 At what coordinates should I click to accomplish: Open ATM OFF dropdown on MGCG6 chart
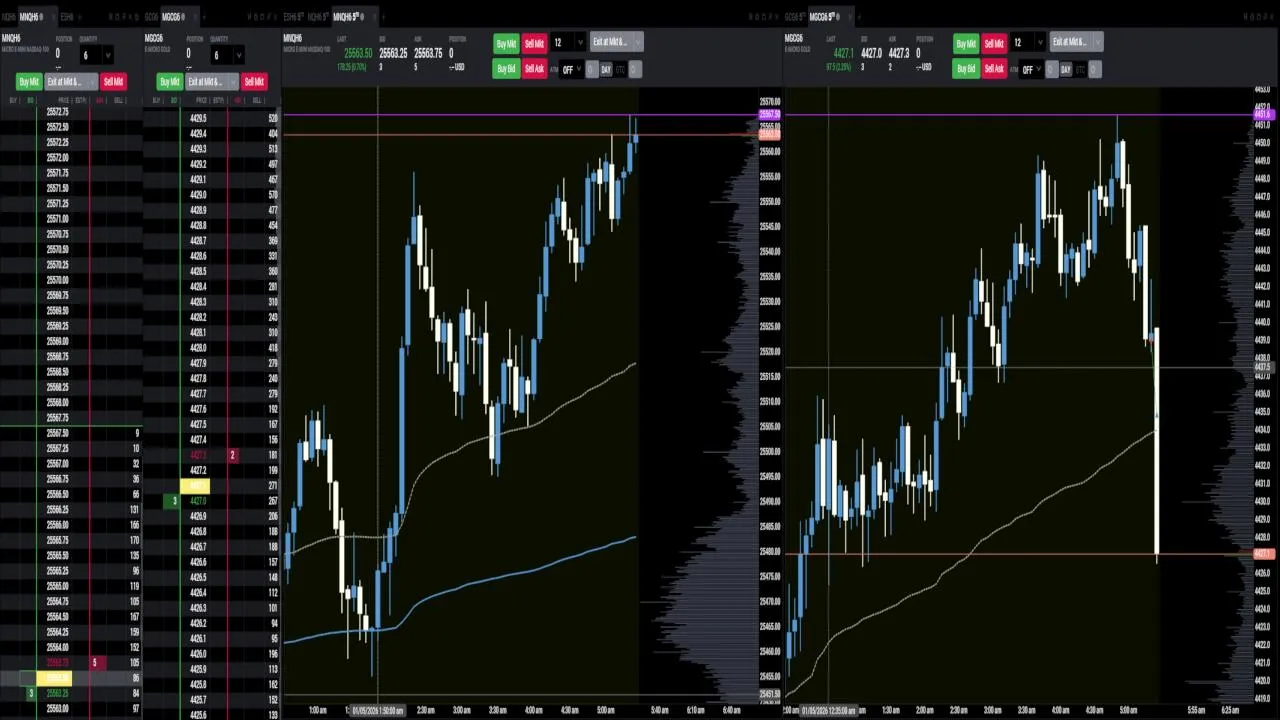point(1030,69)
